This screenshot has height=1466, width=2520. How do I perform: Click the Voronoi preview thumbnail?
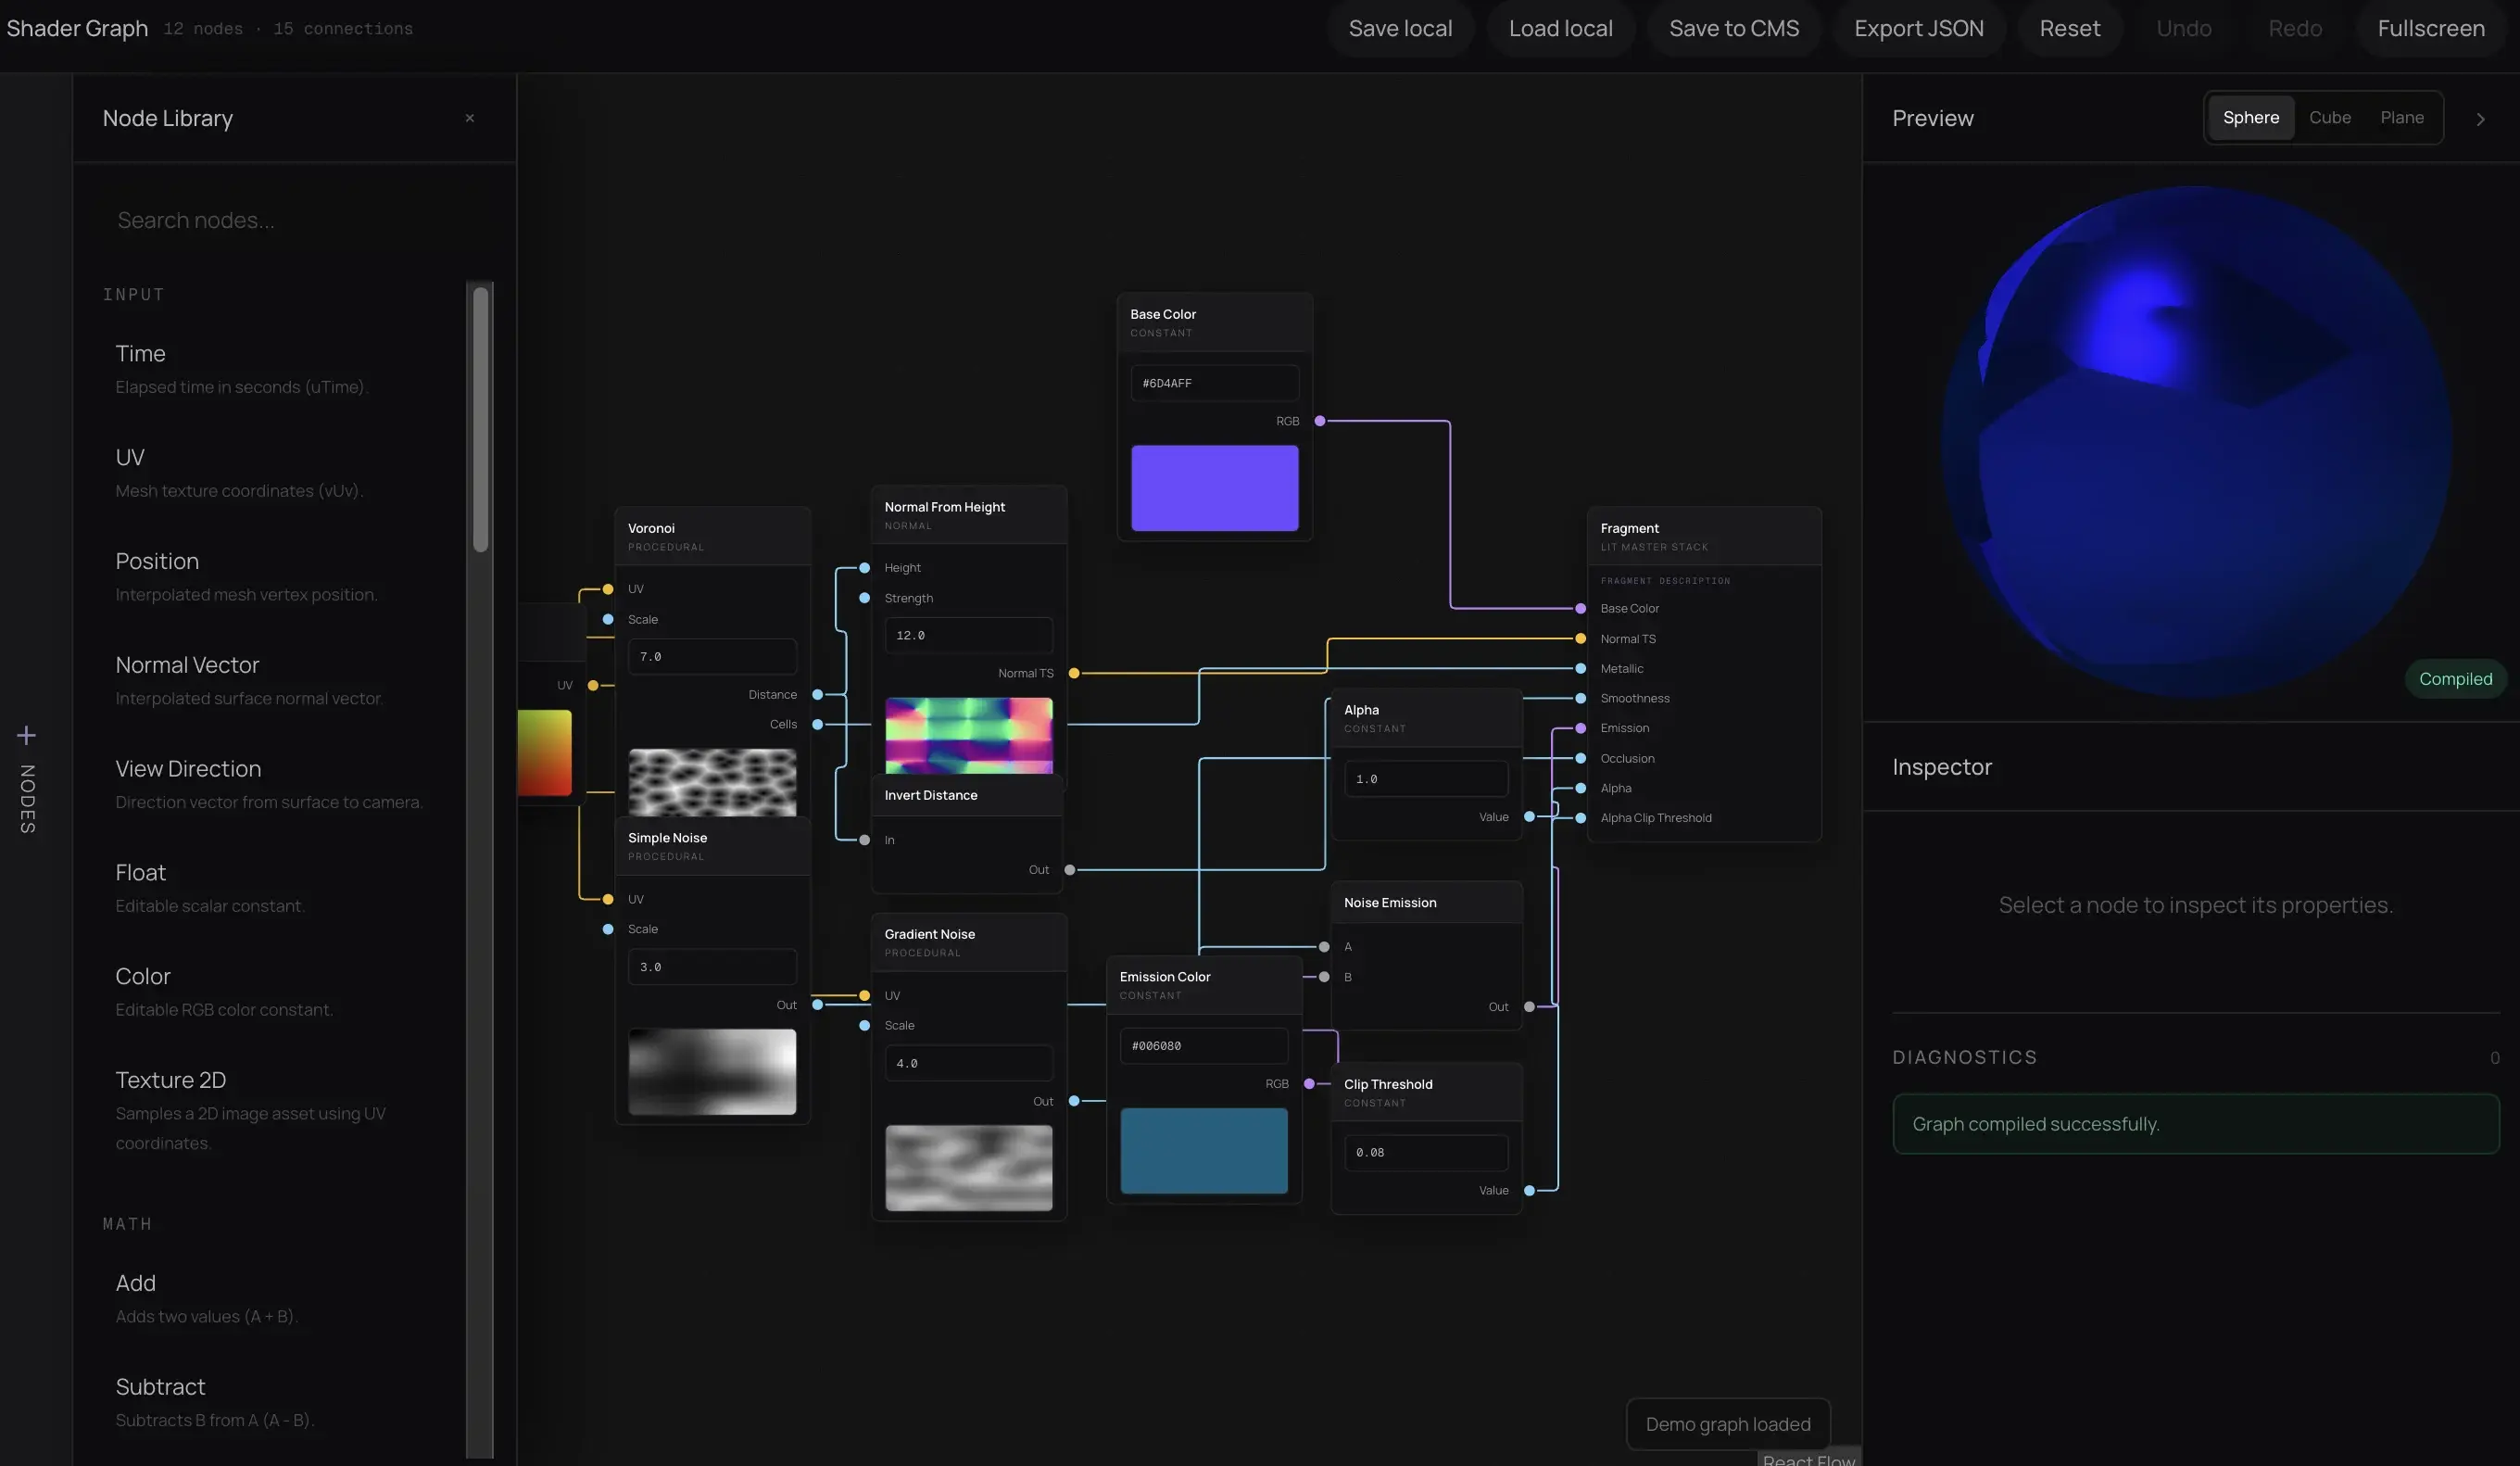point(712,782)
